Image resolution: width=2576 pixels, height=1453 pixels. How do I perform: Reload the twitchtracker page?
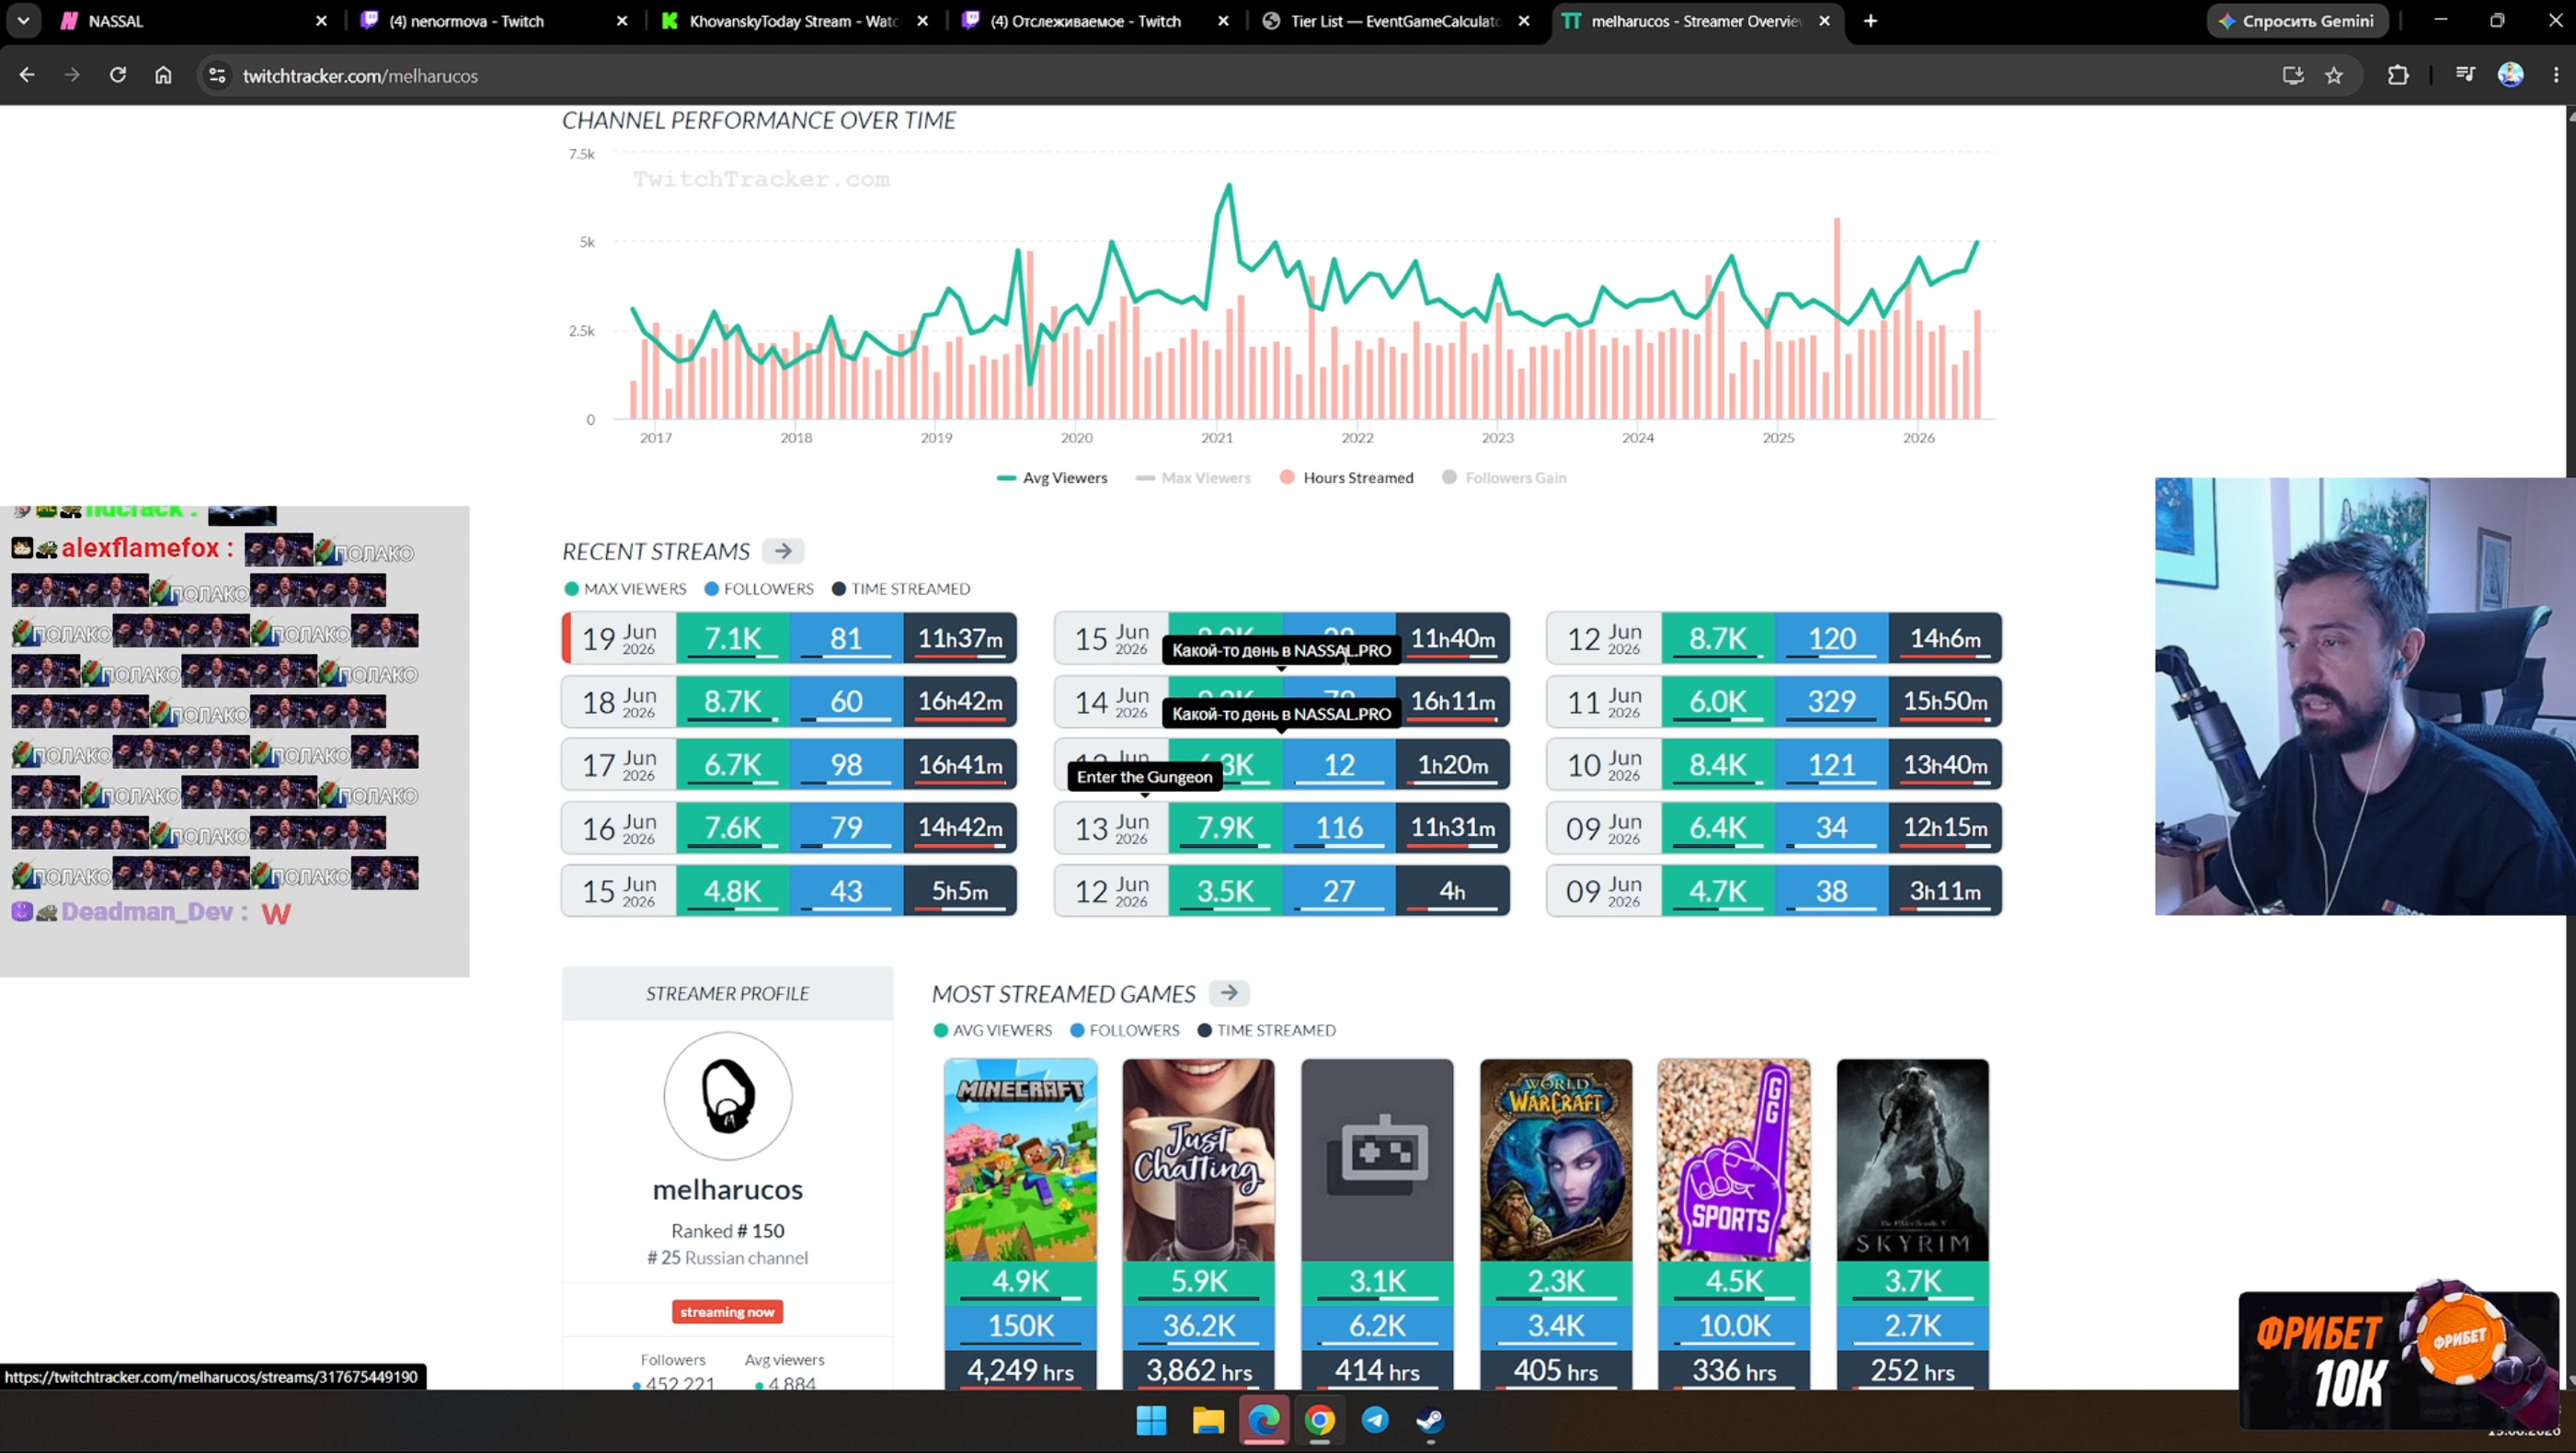118,75
